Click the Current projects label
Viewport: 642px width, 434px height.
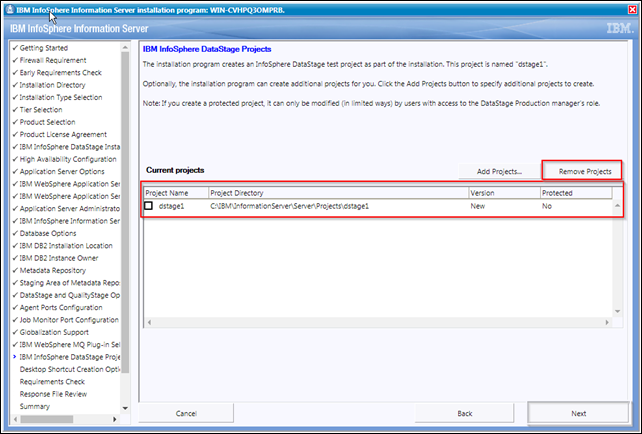point(175,170)
